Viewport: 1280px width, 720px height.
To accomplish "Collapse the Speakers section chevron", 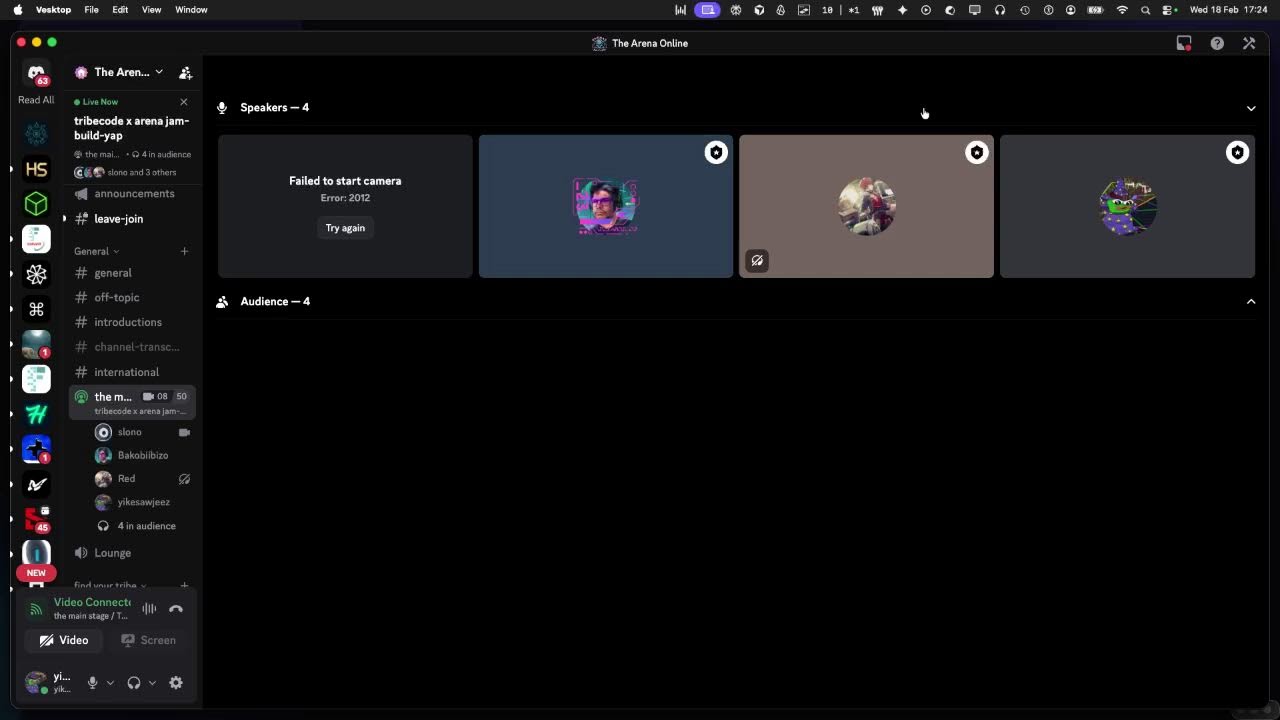I will [x=1251, y=108].
